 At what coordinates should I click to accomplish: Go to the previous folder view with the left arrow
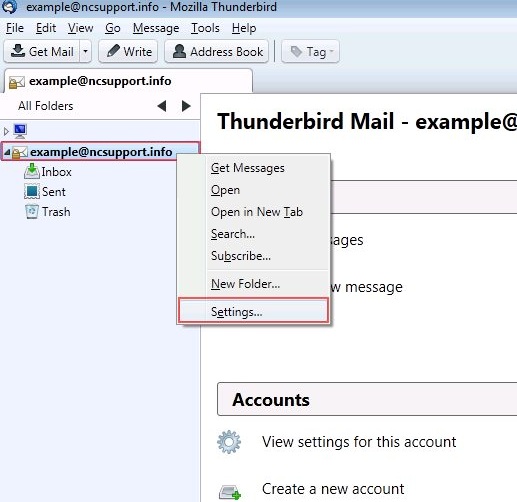click(162, 106)
